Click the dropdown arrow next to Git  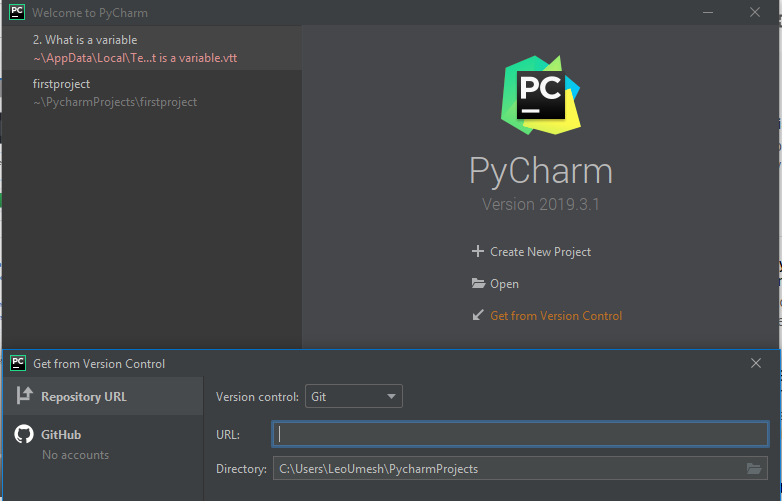point(391,397)
